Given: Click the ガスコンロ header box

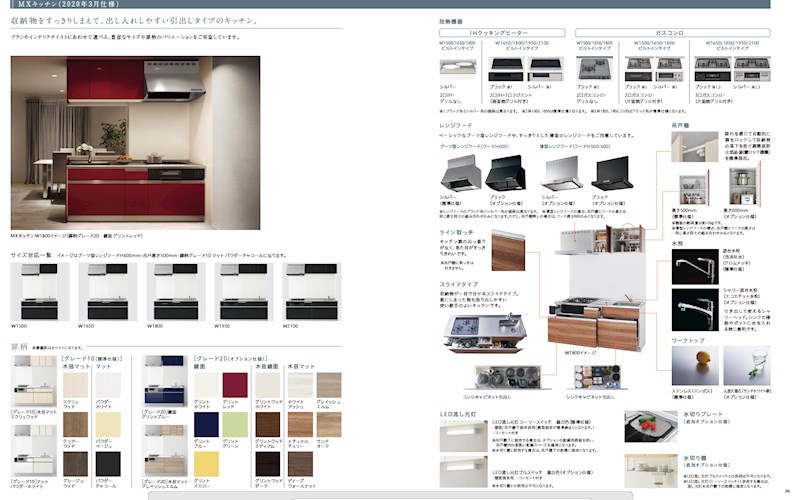Looking at the screenshot, I should click(x=672, y=33).
